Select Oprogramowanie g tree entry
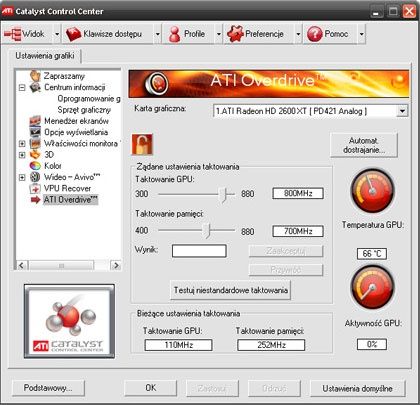 [x=89, y=99]
